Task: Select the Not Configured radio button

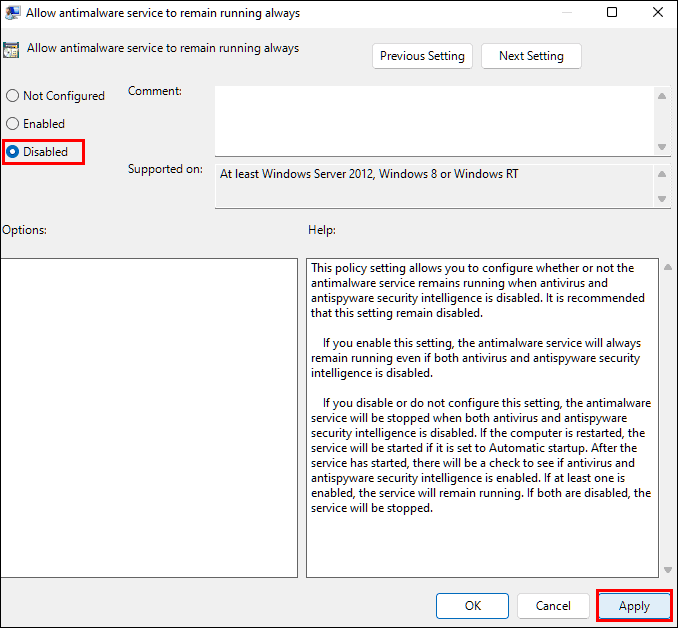Action: (x=13, y=96)
